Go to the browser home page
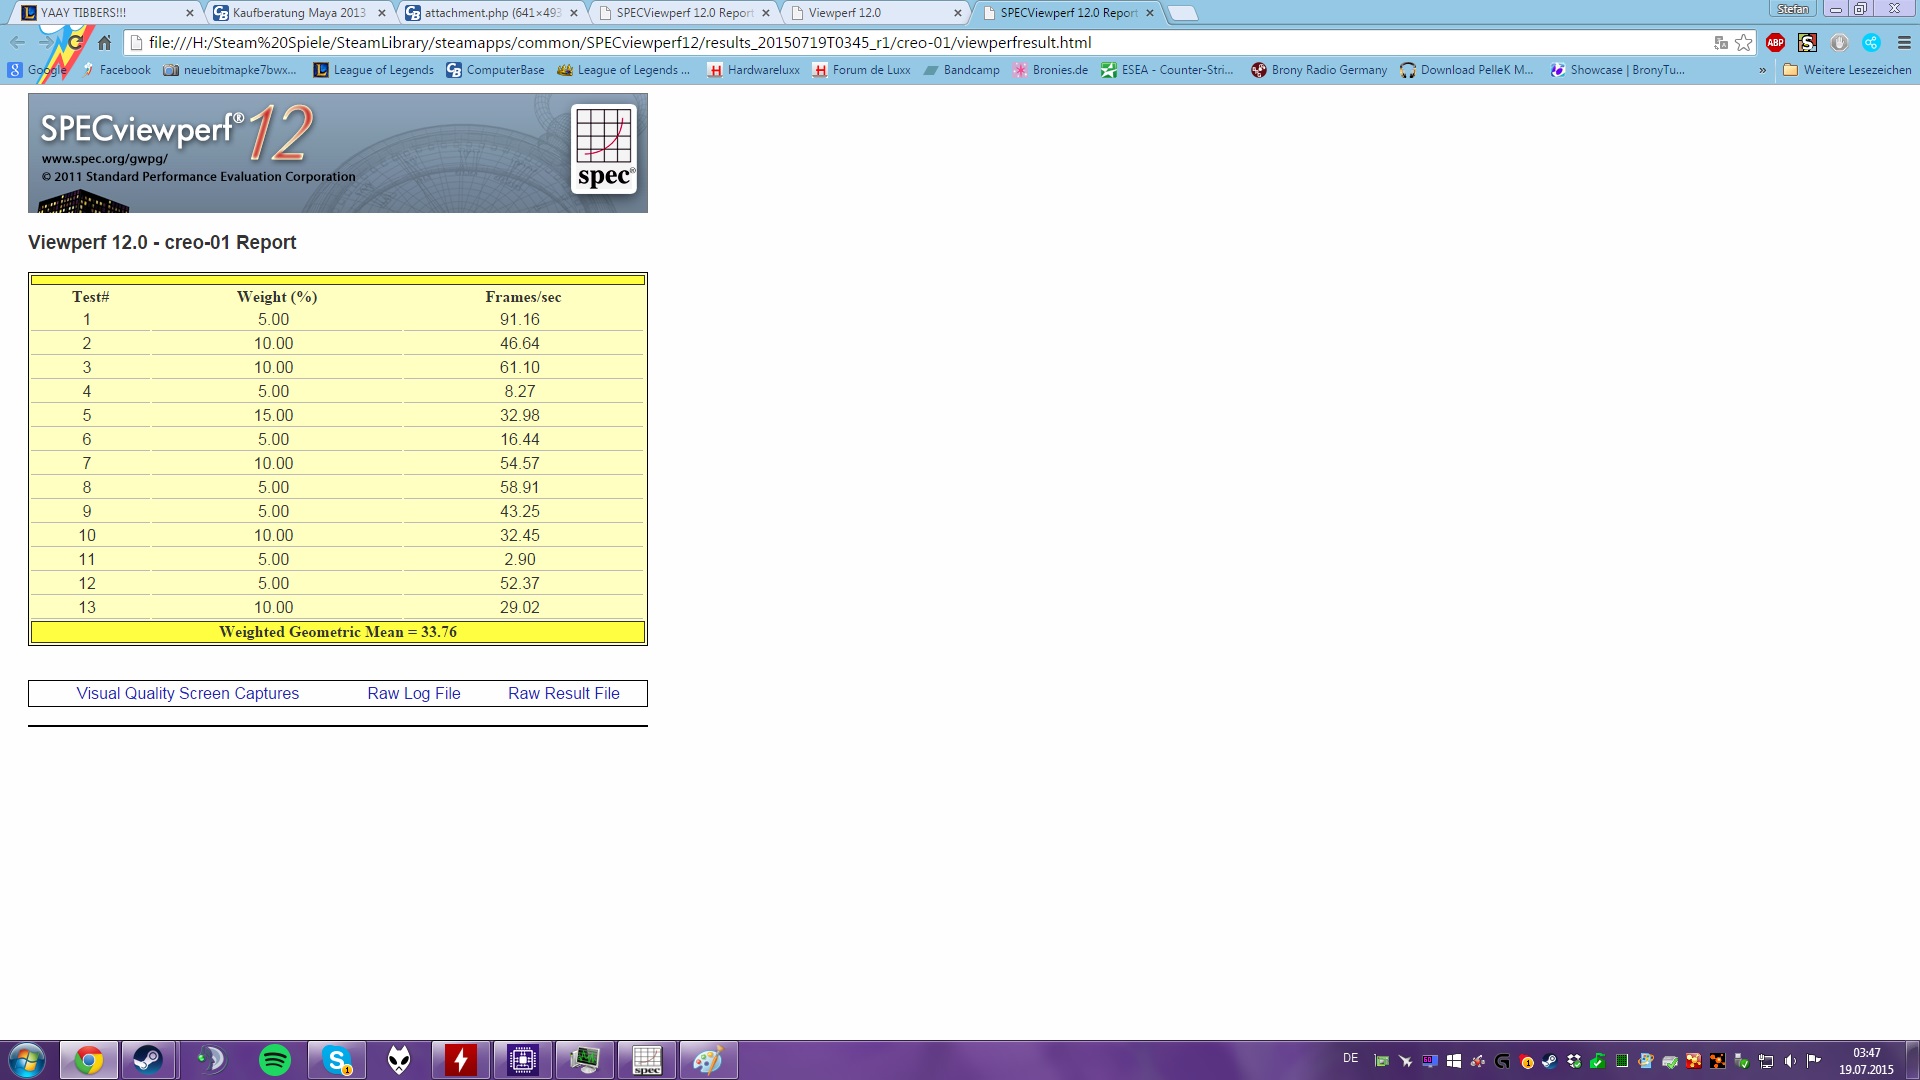 tap(104, 42)
